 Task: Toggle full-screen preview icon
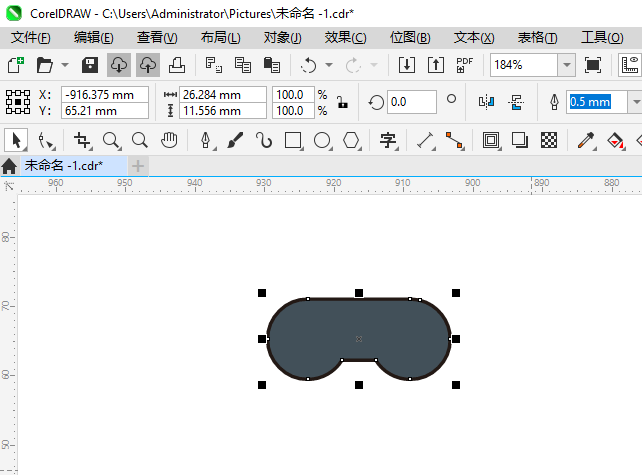593,65
